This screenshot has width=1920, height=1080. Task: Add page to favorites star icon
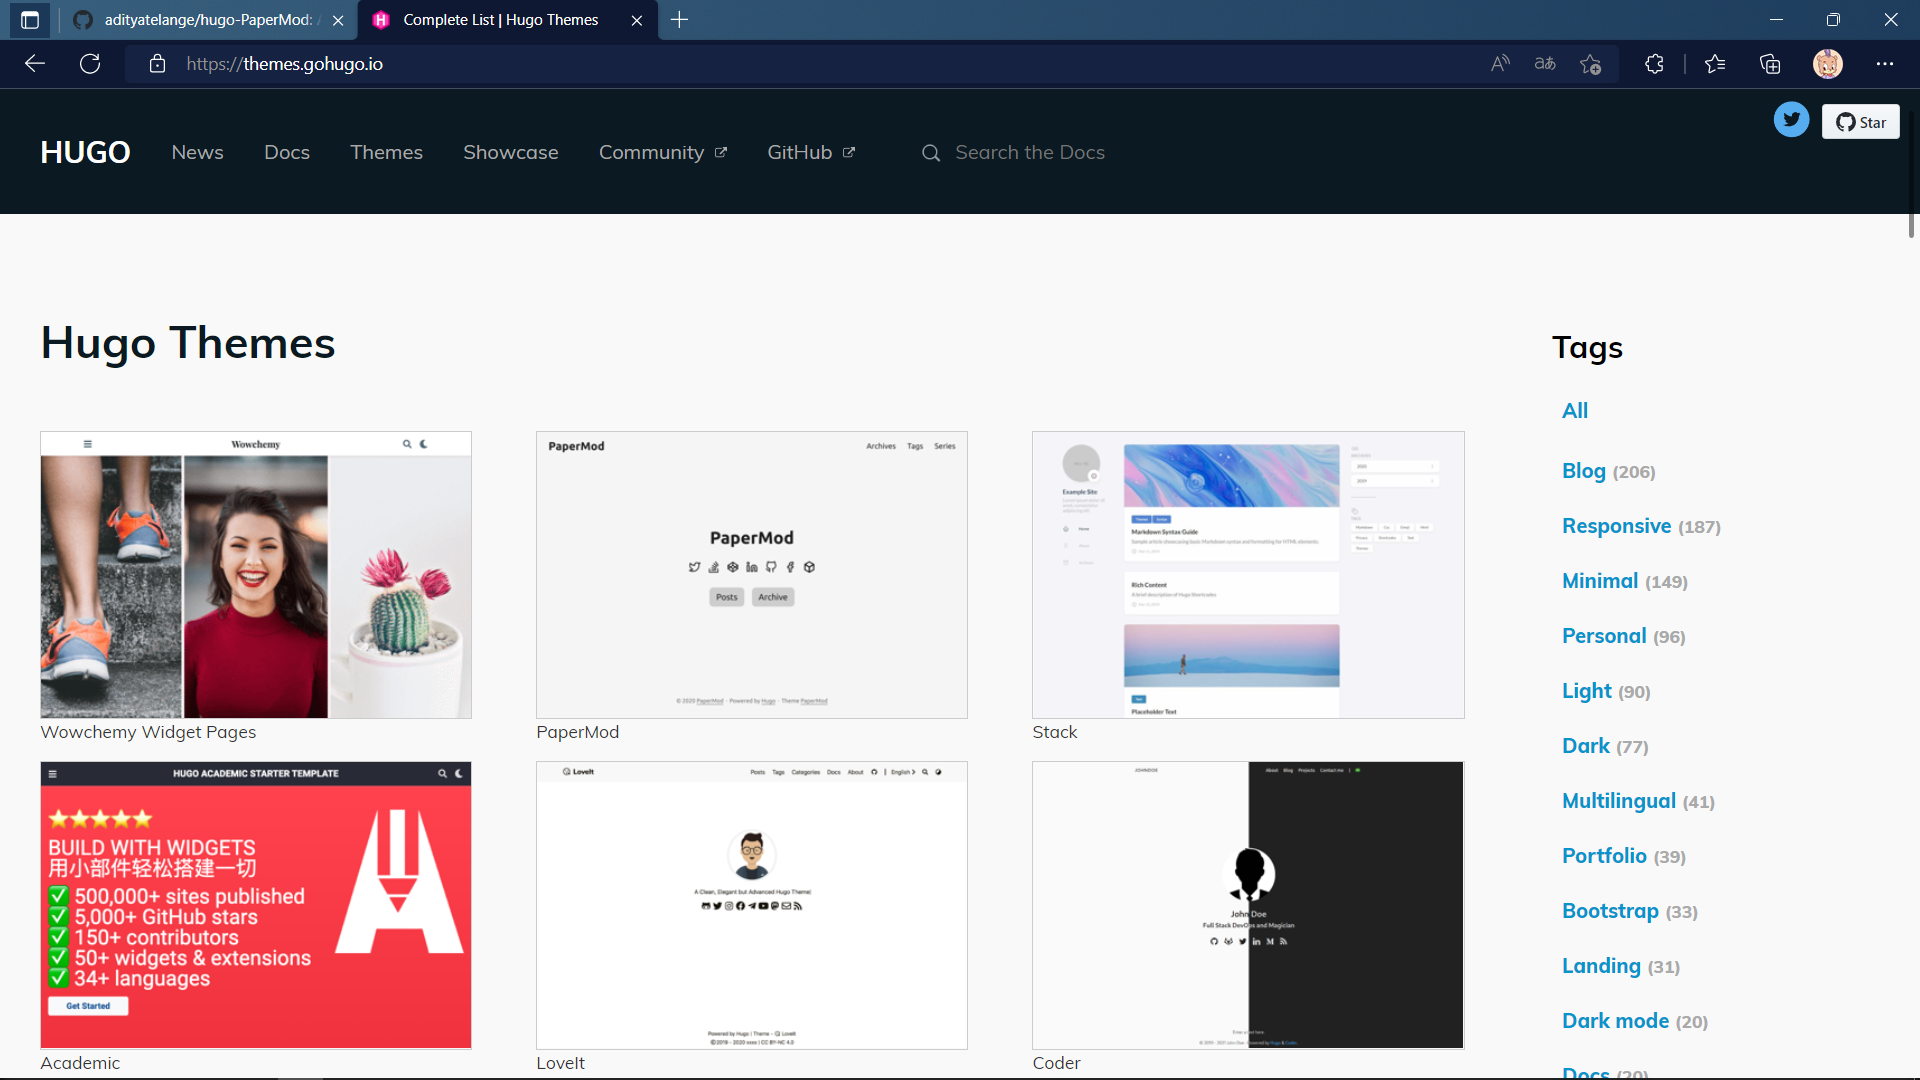[1590, 64]
